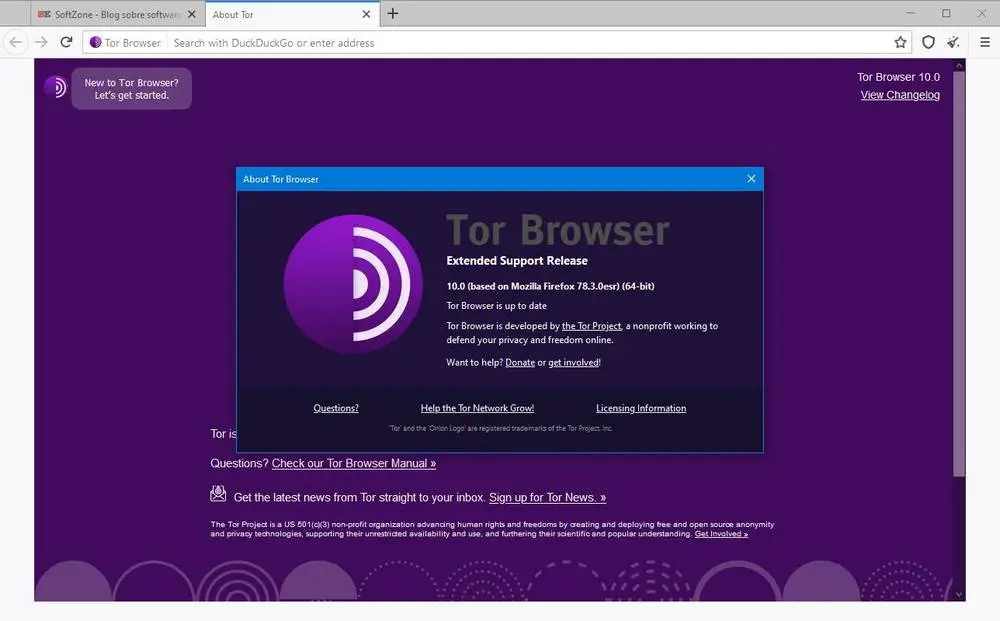The width and height of the screenshot is (1000, 621).
Task: Close the About Tor tab
Action: click(366, 14)
